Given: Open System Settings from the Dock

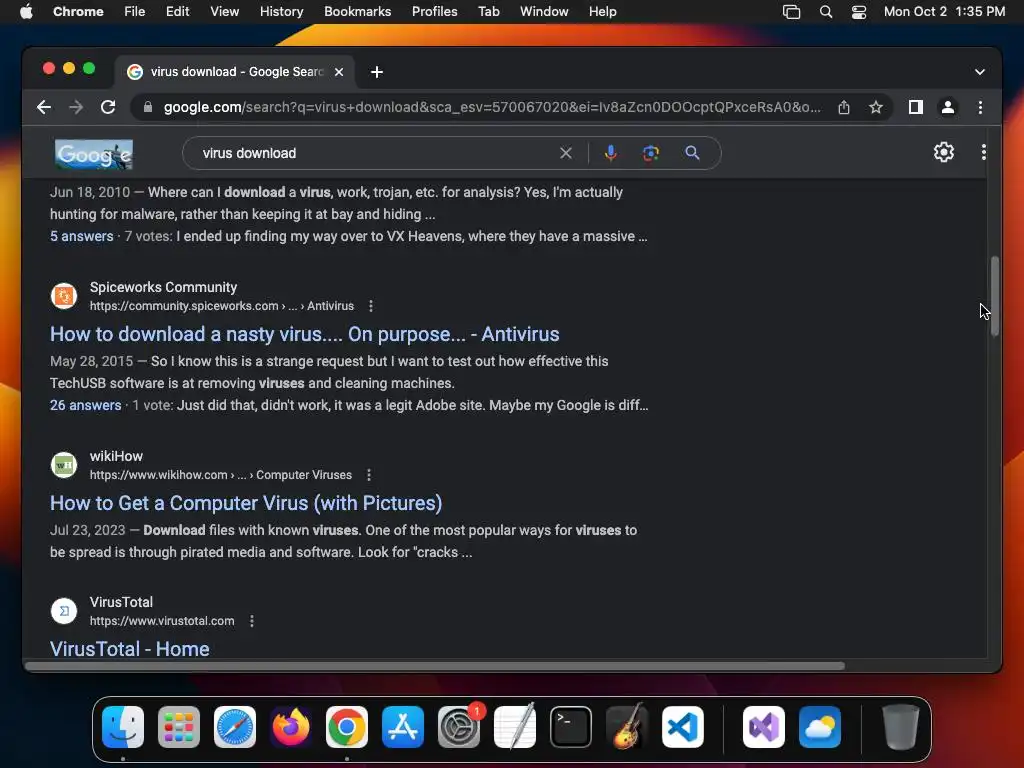Looking at the screenshot, I should click(459, 727).
